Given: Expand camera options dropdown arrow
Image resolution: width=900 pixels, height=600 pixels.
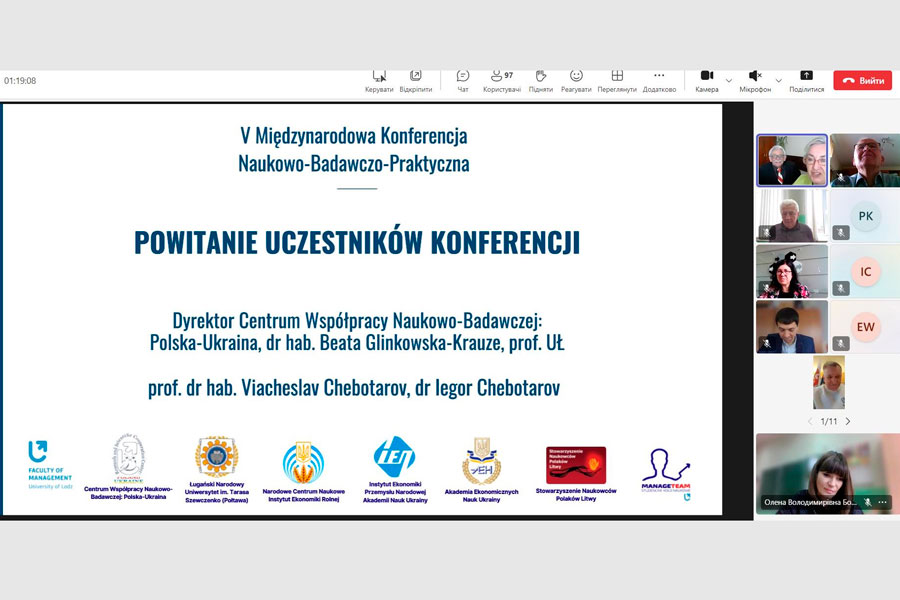Looking at the screenshot, I should click(x=729, y=81).
